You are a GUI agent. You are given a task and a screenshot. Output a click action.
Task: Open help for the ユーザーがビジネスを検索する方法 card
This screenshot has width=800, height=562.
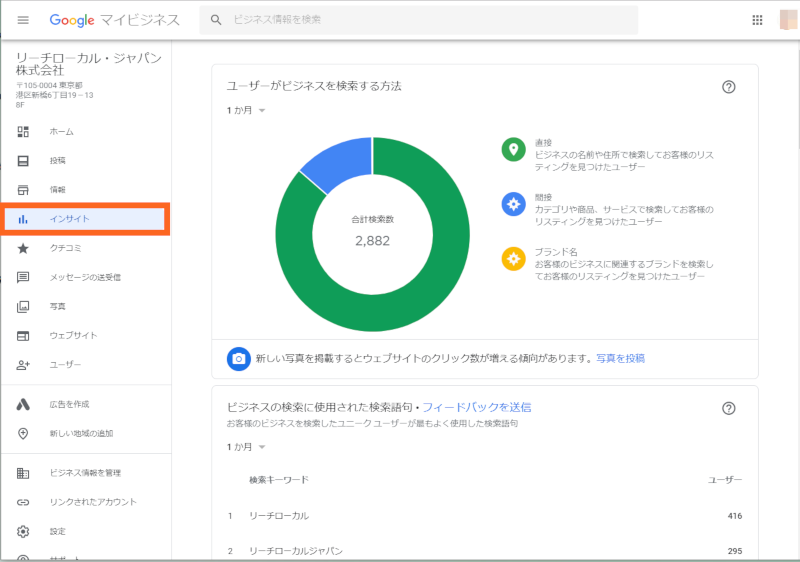pos(729,87)
